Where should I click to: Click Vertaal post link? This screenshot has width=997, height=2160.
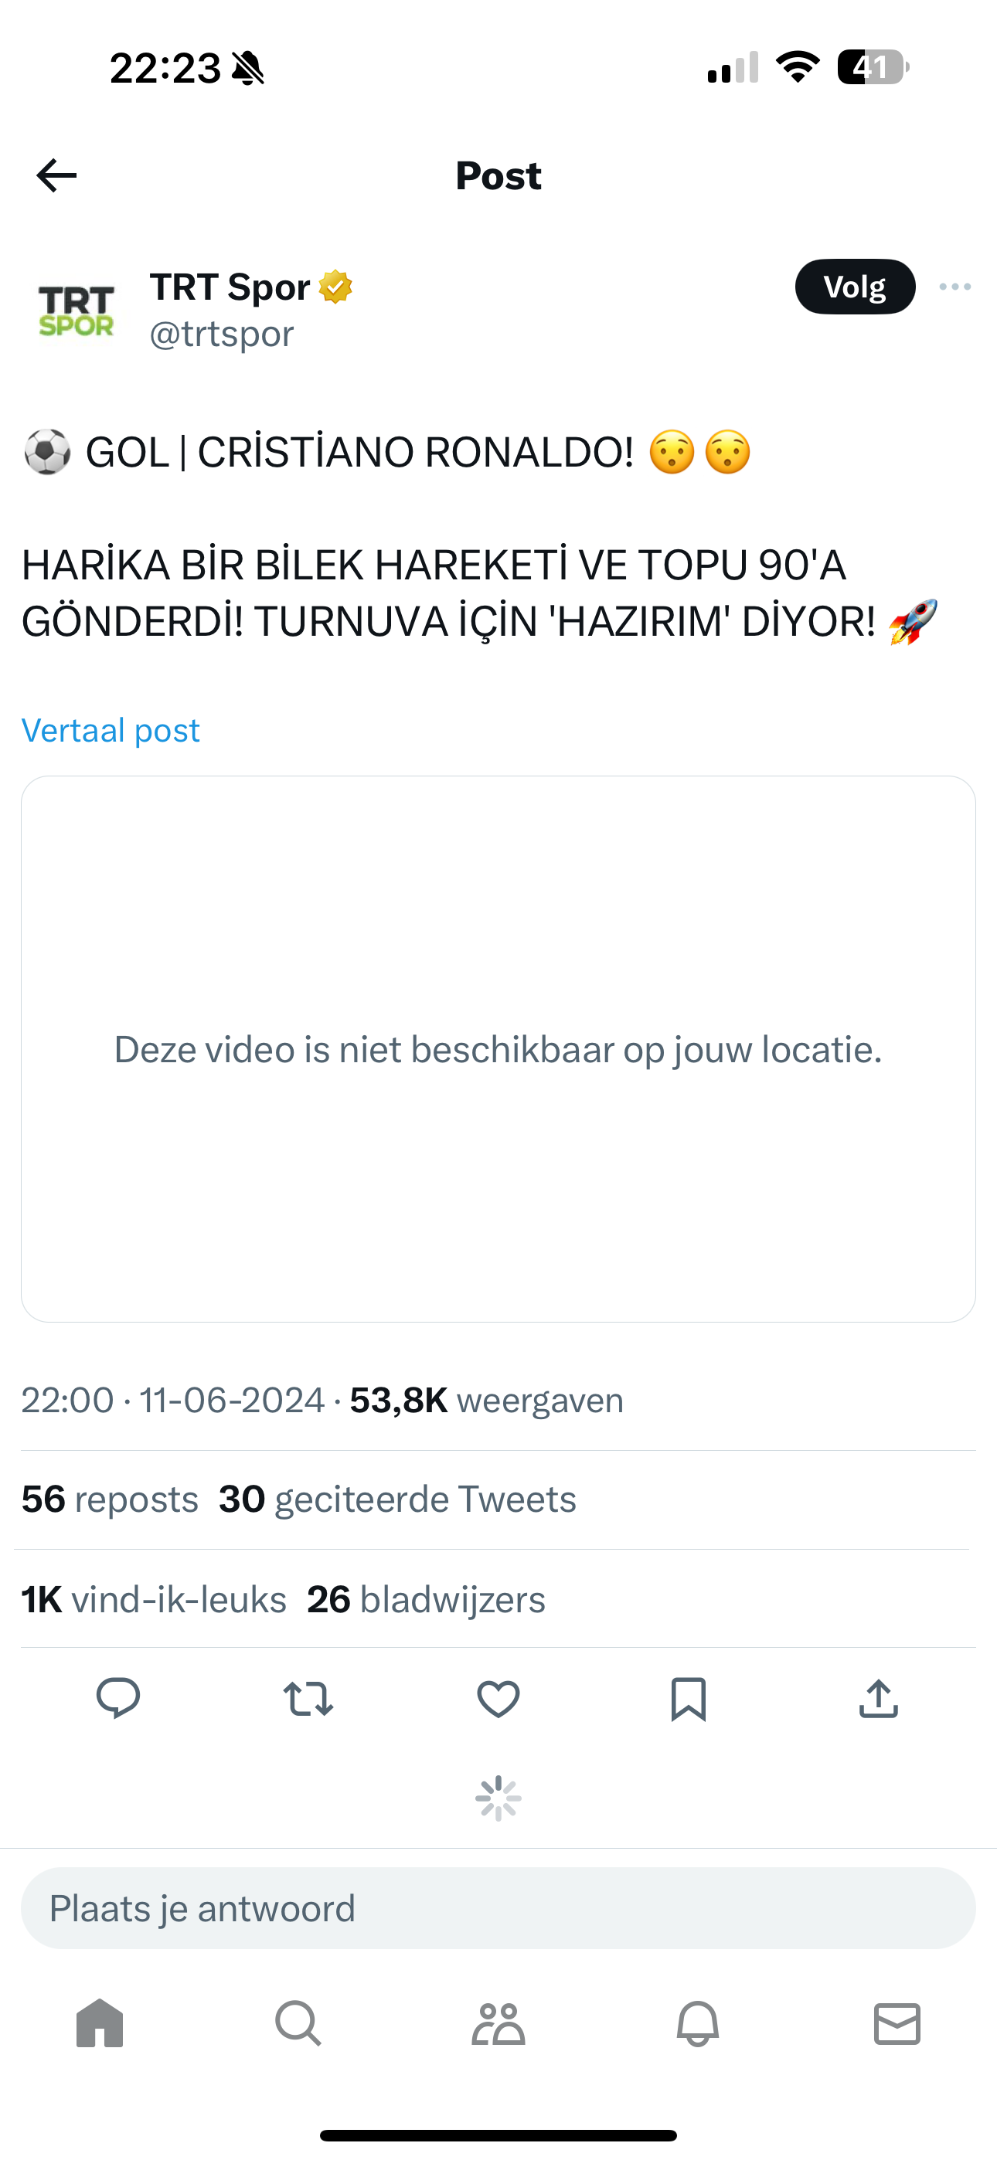(x=110, y=730)
